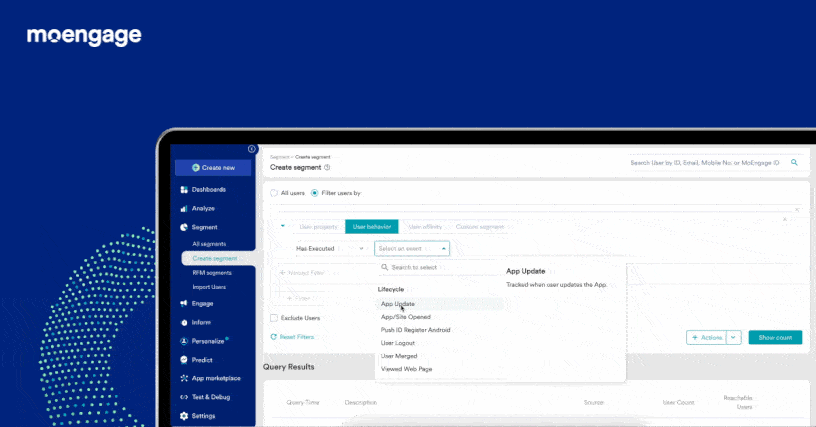Remove the filter row with inner X
This screenshot has height=427, width=816.
[x=785, y=219]
